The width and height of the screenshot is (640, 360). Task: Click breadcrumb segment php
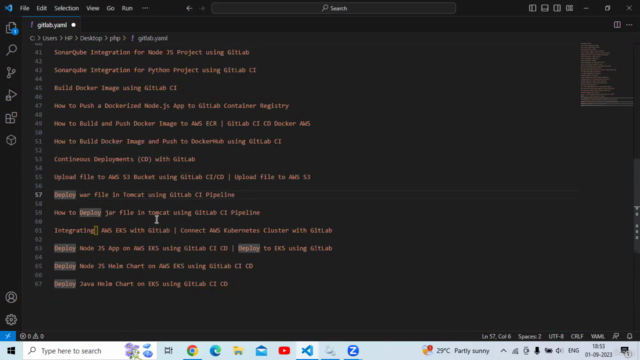[115, 38]
